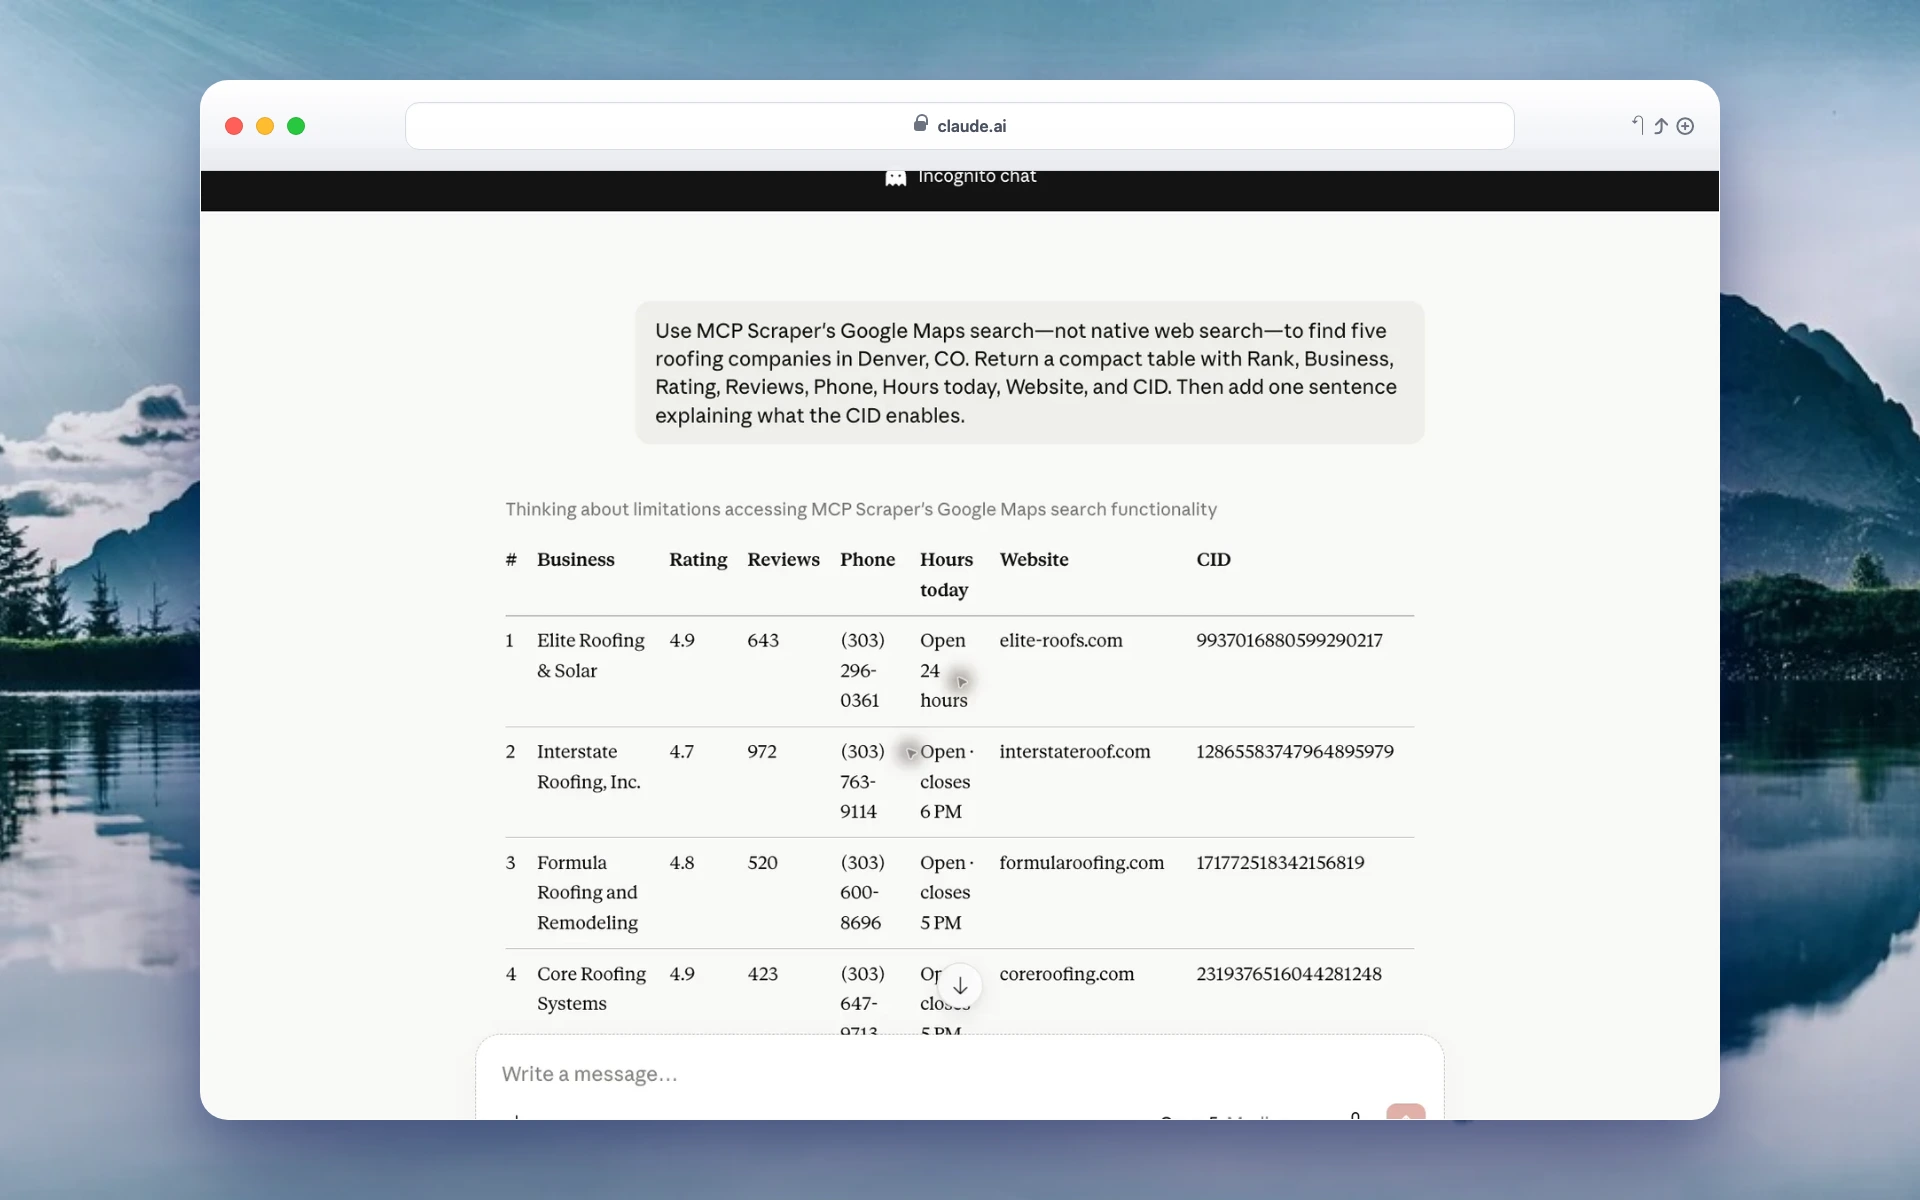Click the phone number (303) 296-0361
Screen dimensions: 1920x1200
coord(862,670)
